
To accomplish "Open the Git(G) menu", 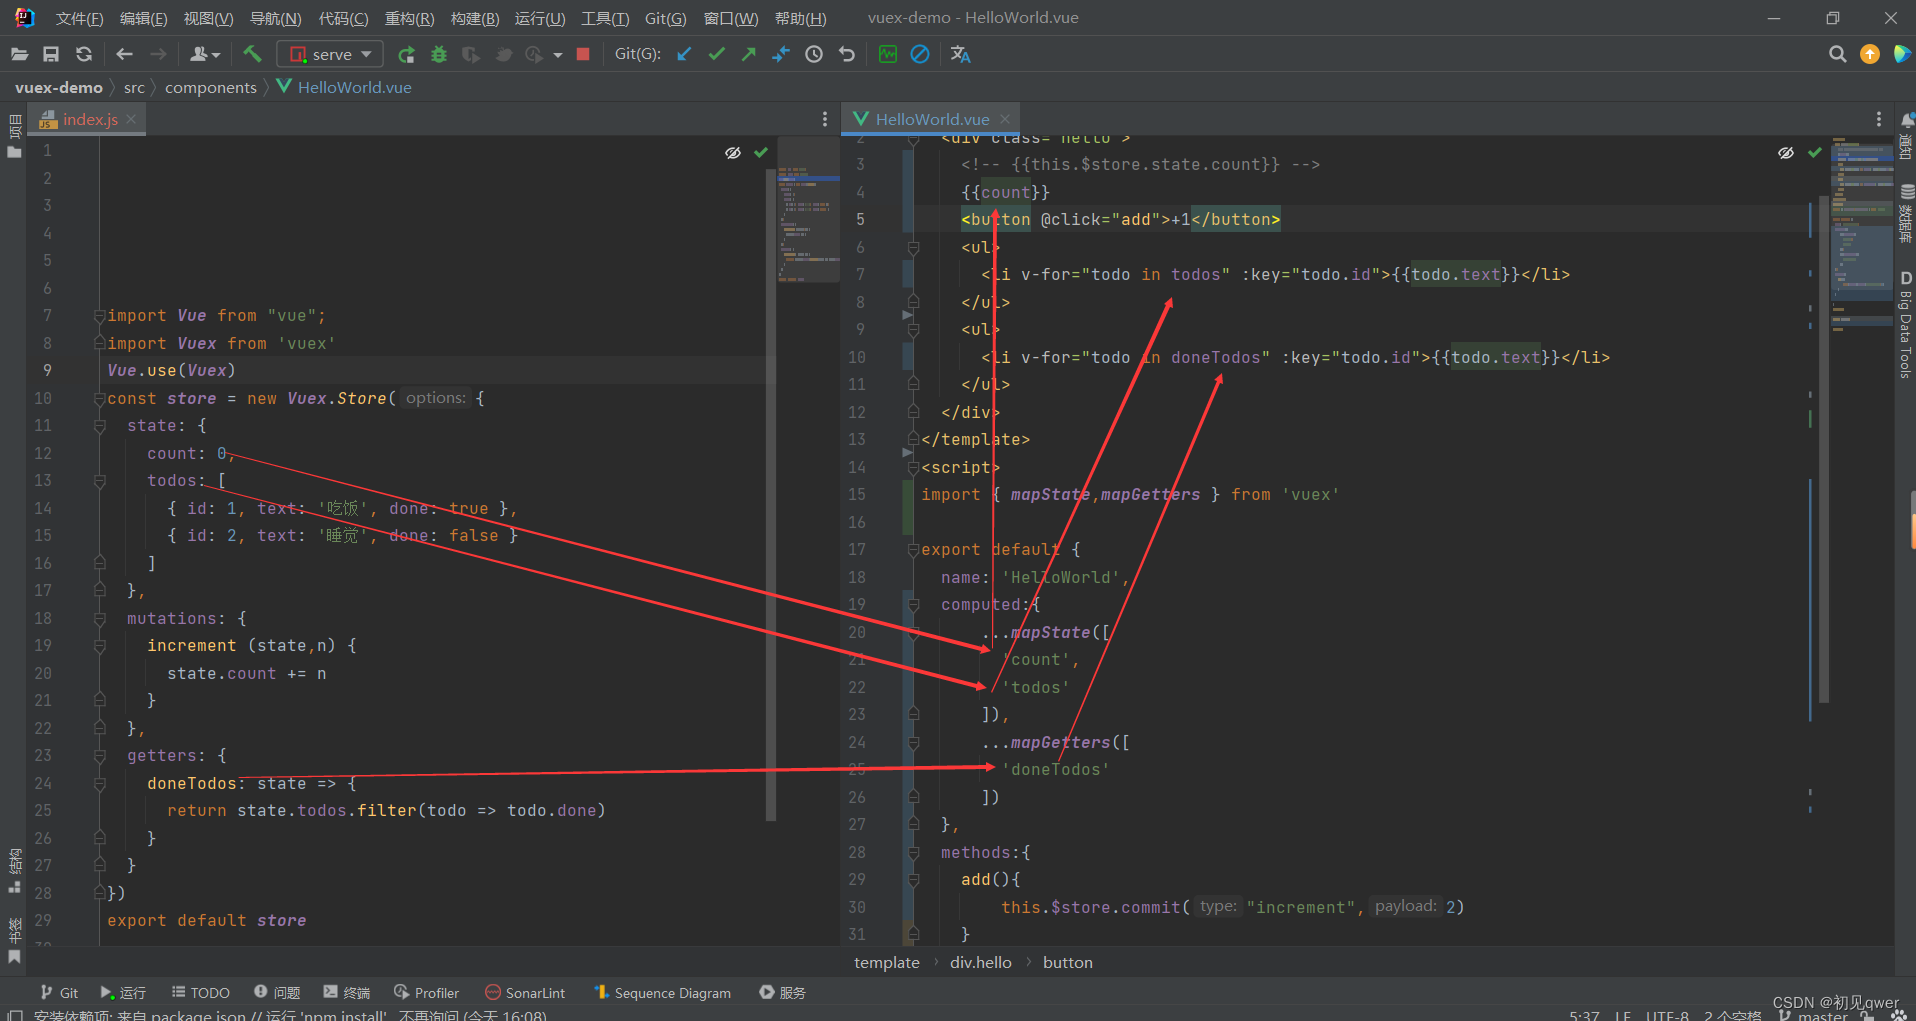I will [665, 18].
